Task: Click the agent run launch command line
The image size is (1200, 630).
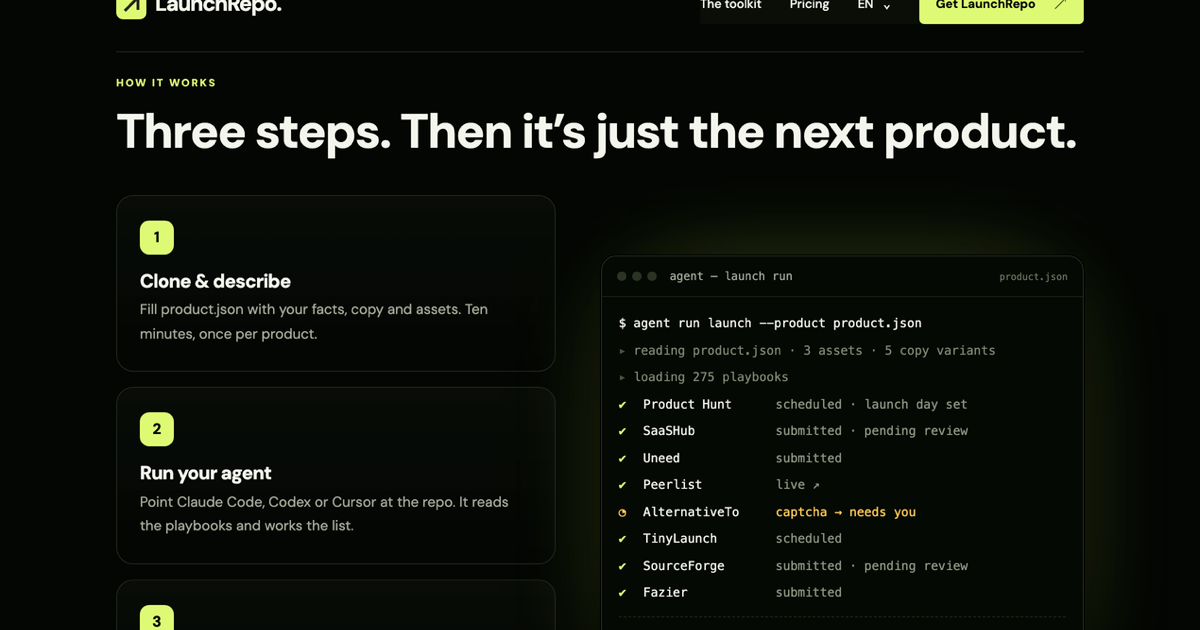Action: tap(770, 323)
